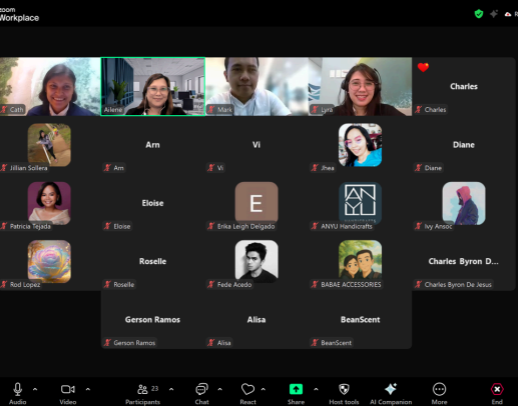Image resolution: width=518 pixels, height=406 pixels.
Task: Click Erika Leigh Delgado's avatar tile
Action: [256, 203]
